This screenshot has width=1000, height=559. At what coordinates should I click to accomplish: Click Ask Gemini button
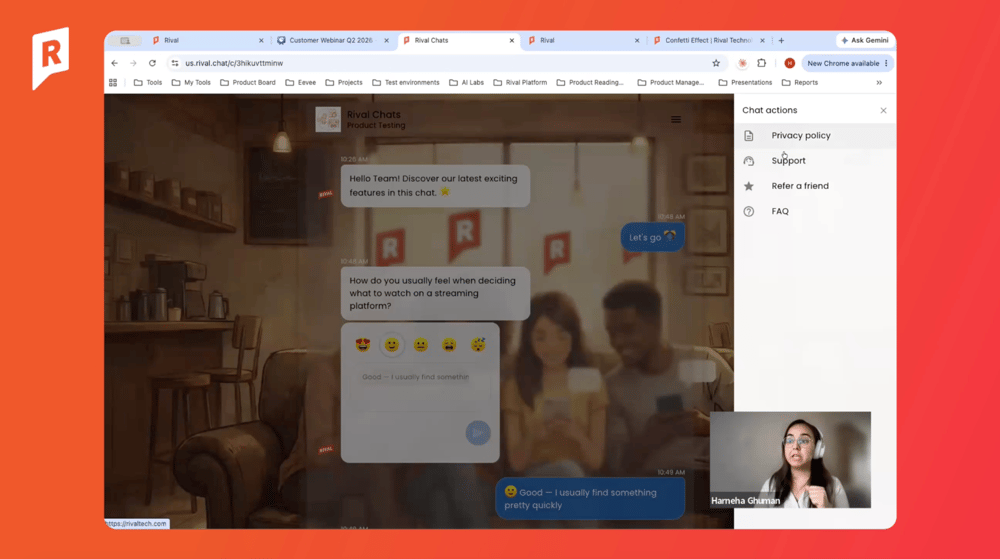point(865,40)
